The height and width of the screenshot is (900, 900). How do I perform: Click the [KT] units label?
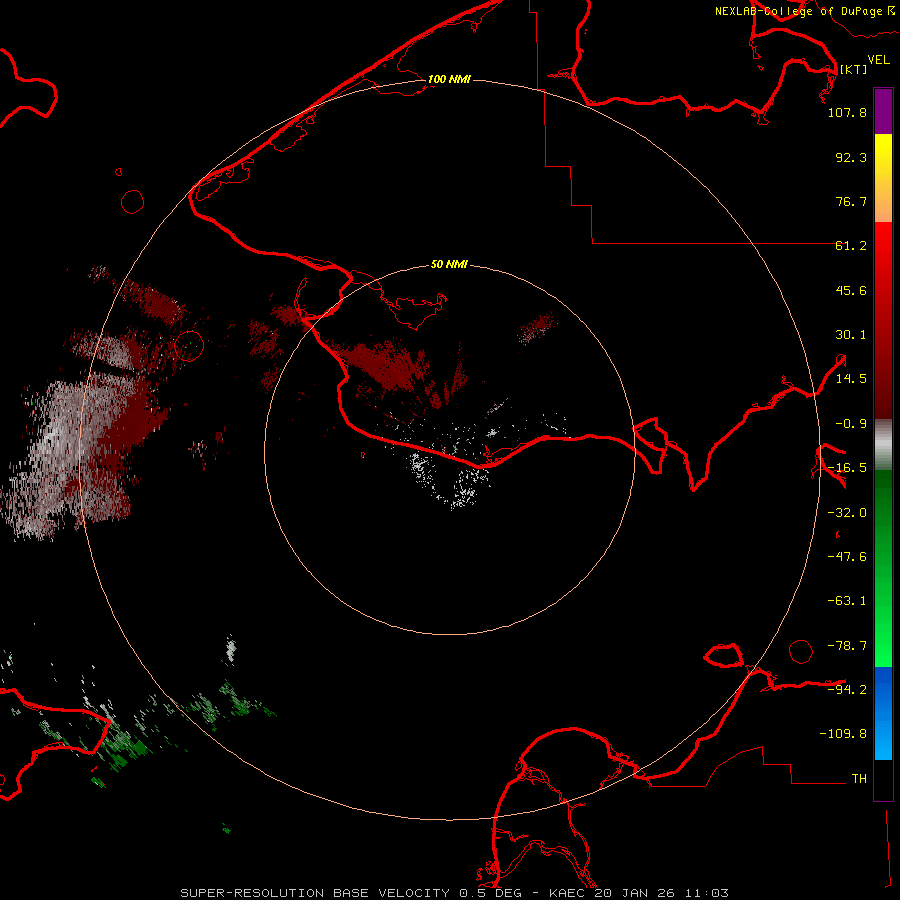[x=854, y=69]
